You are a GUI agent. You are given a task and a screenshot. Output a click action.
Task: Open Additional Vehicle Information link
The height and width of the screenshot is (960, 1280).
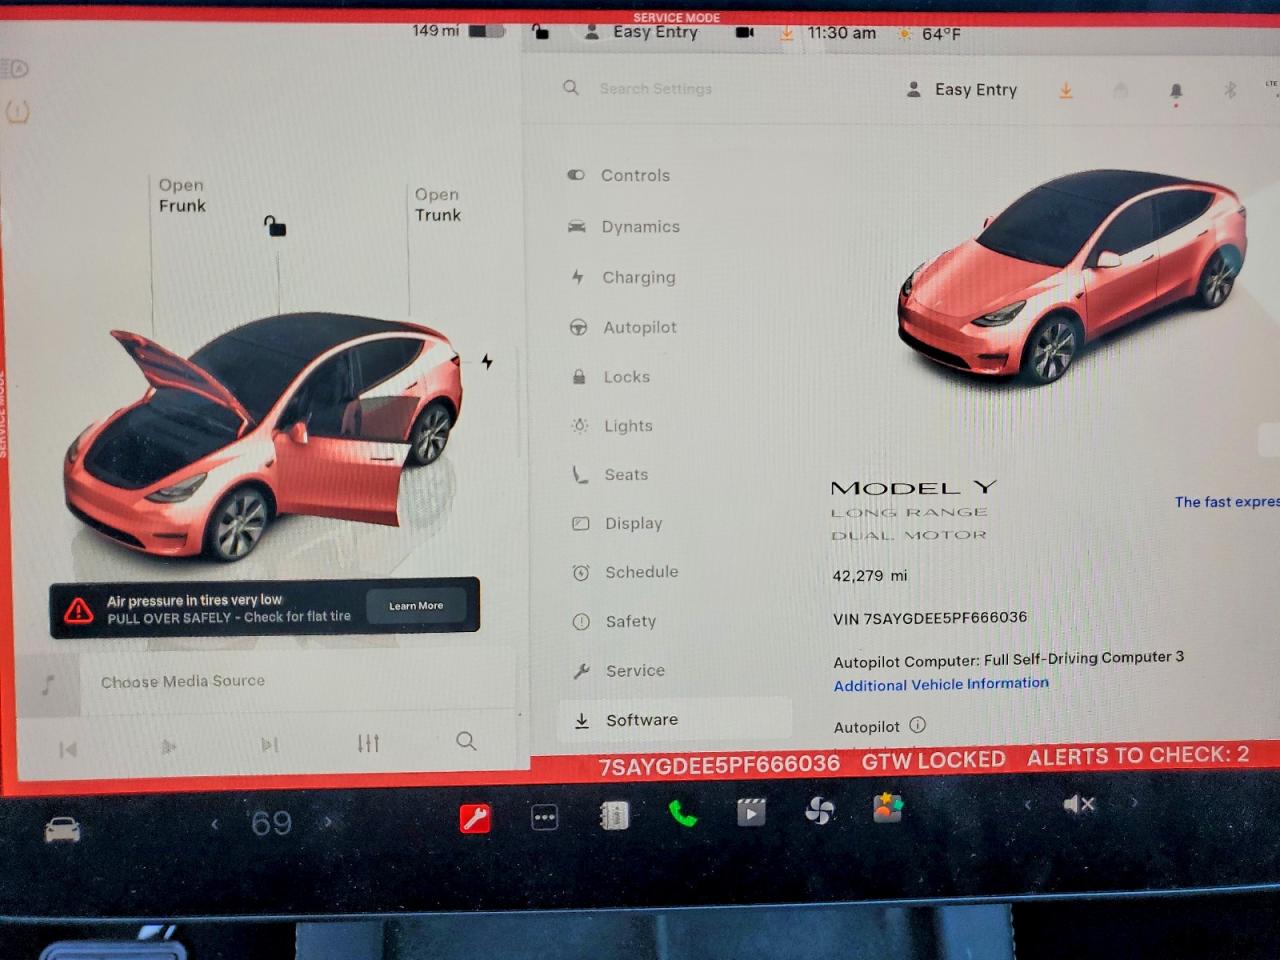[x=941, y=684]
